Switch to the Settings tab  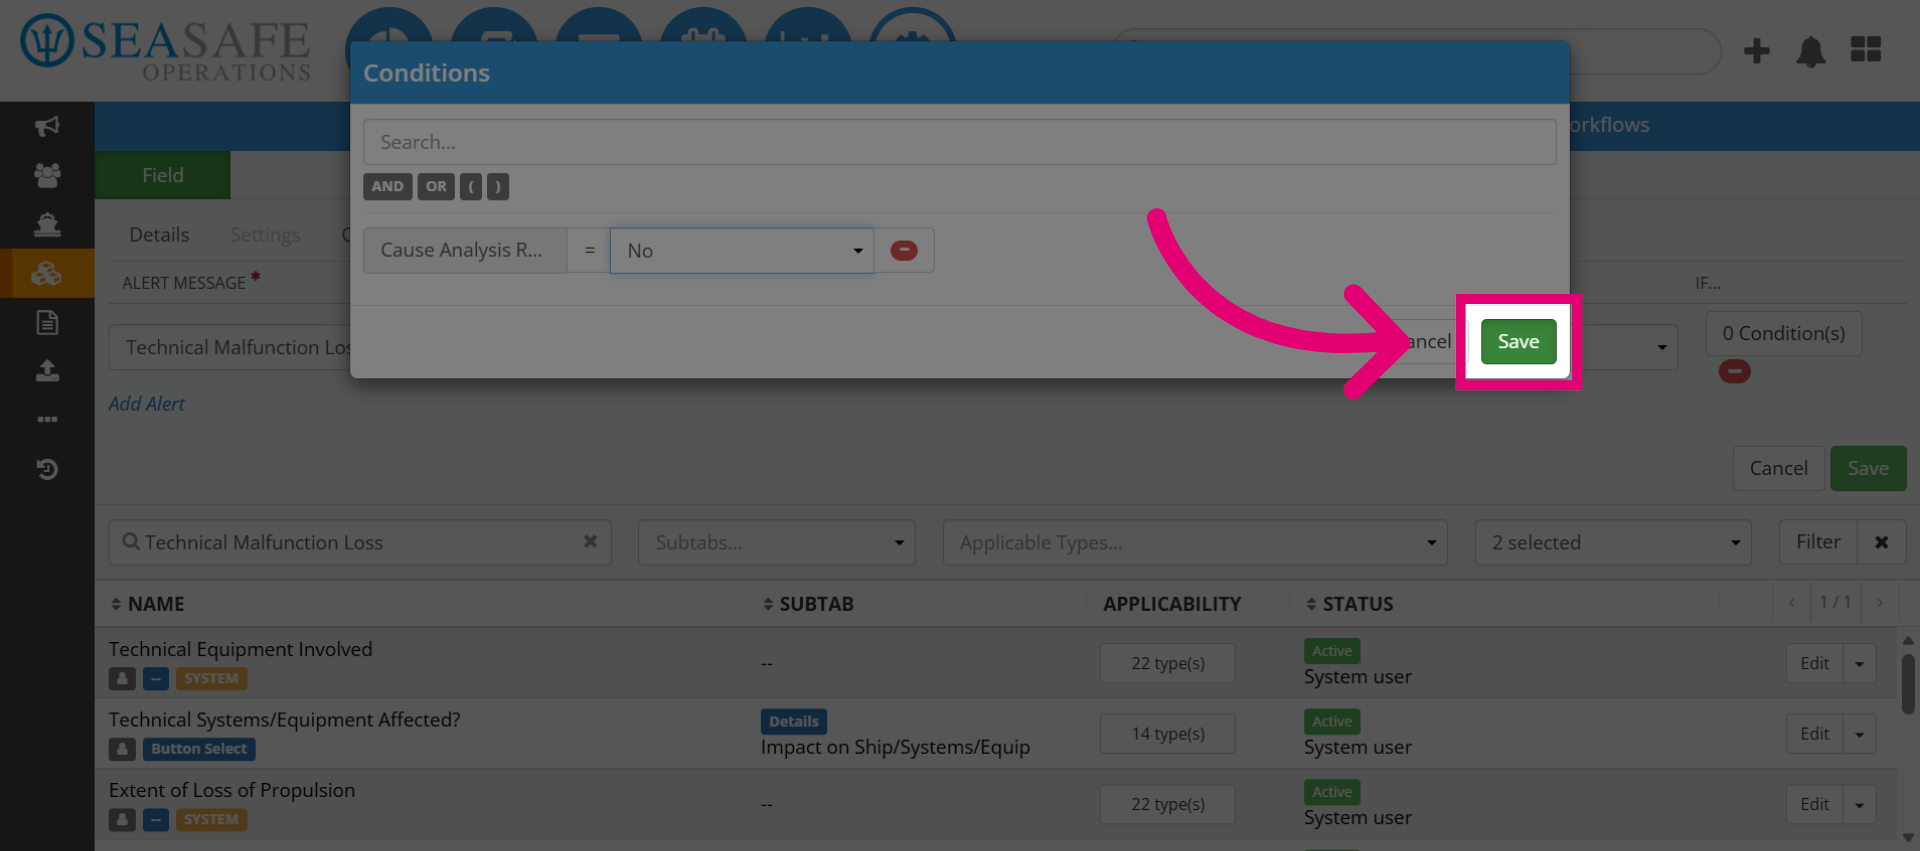(265, 234)
